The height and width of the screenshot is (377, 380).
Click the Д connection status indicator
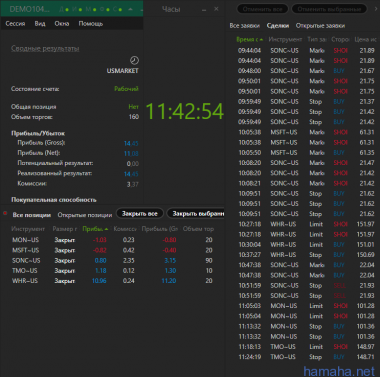coord(64,9)
